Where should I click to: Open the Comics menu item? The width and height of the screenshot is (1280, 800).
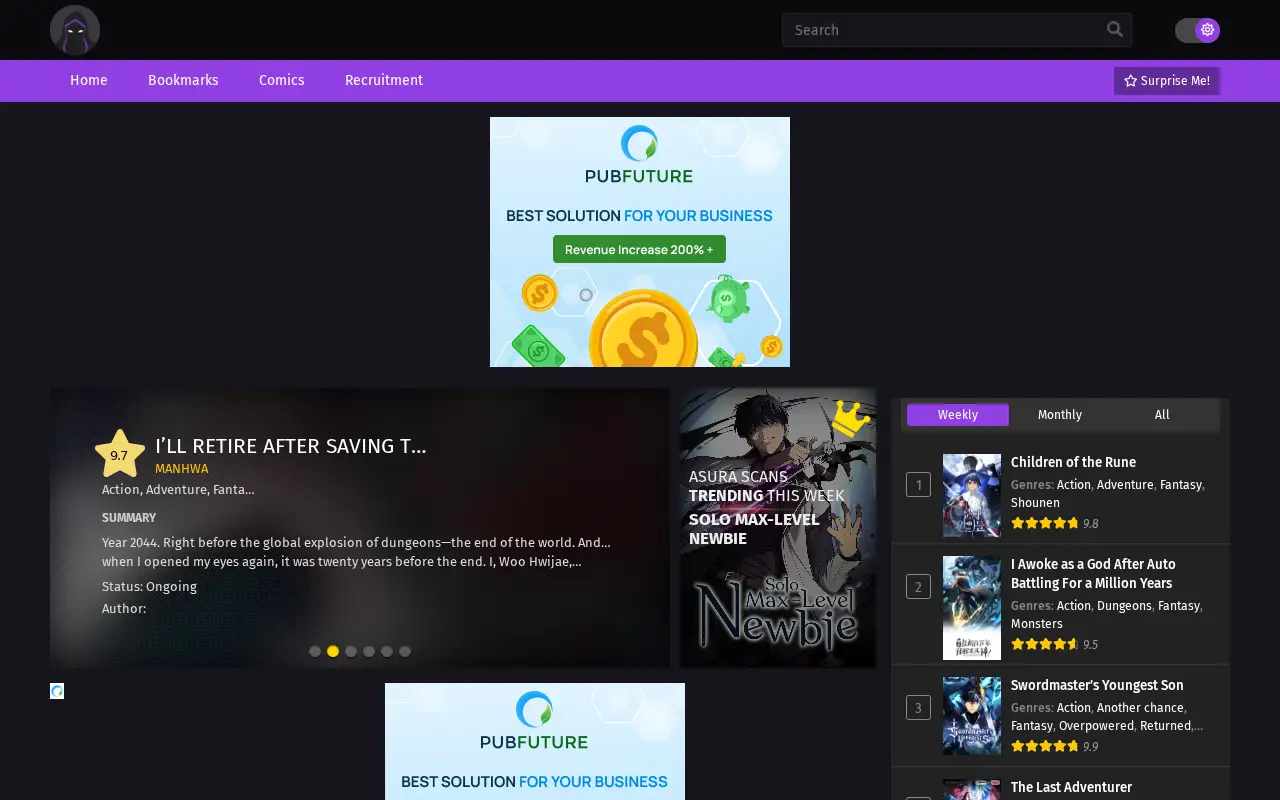pyautogui.click(x=281, y=80)
